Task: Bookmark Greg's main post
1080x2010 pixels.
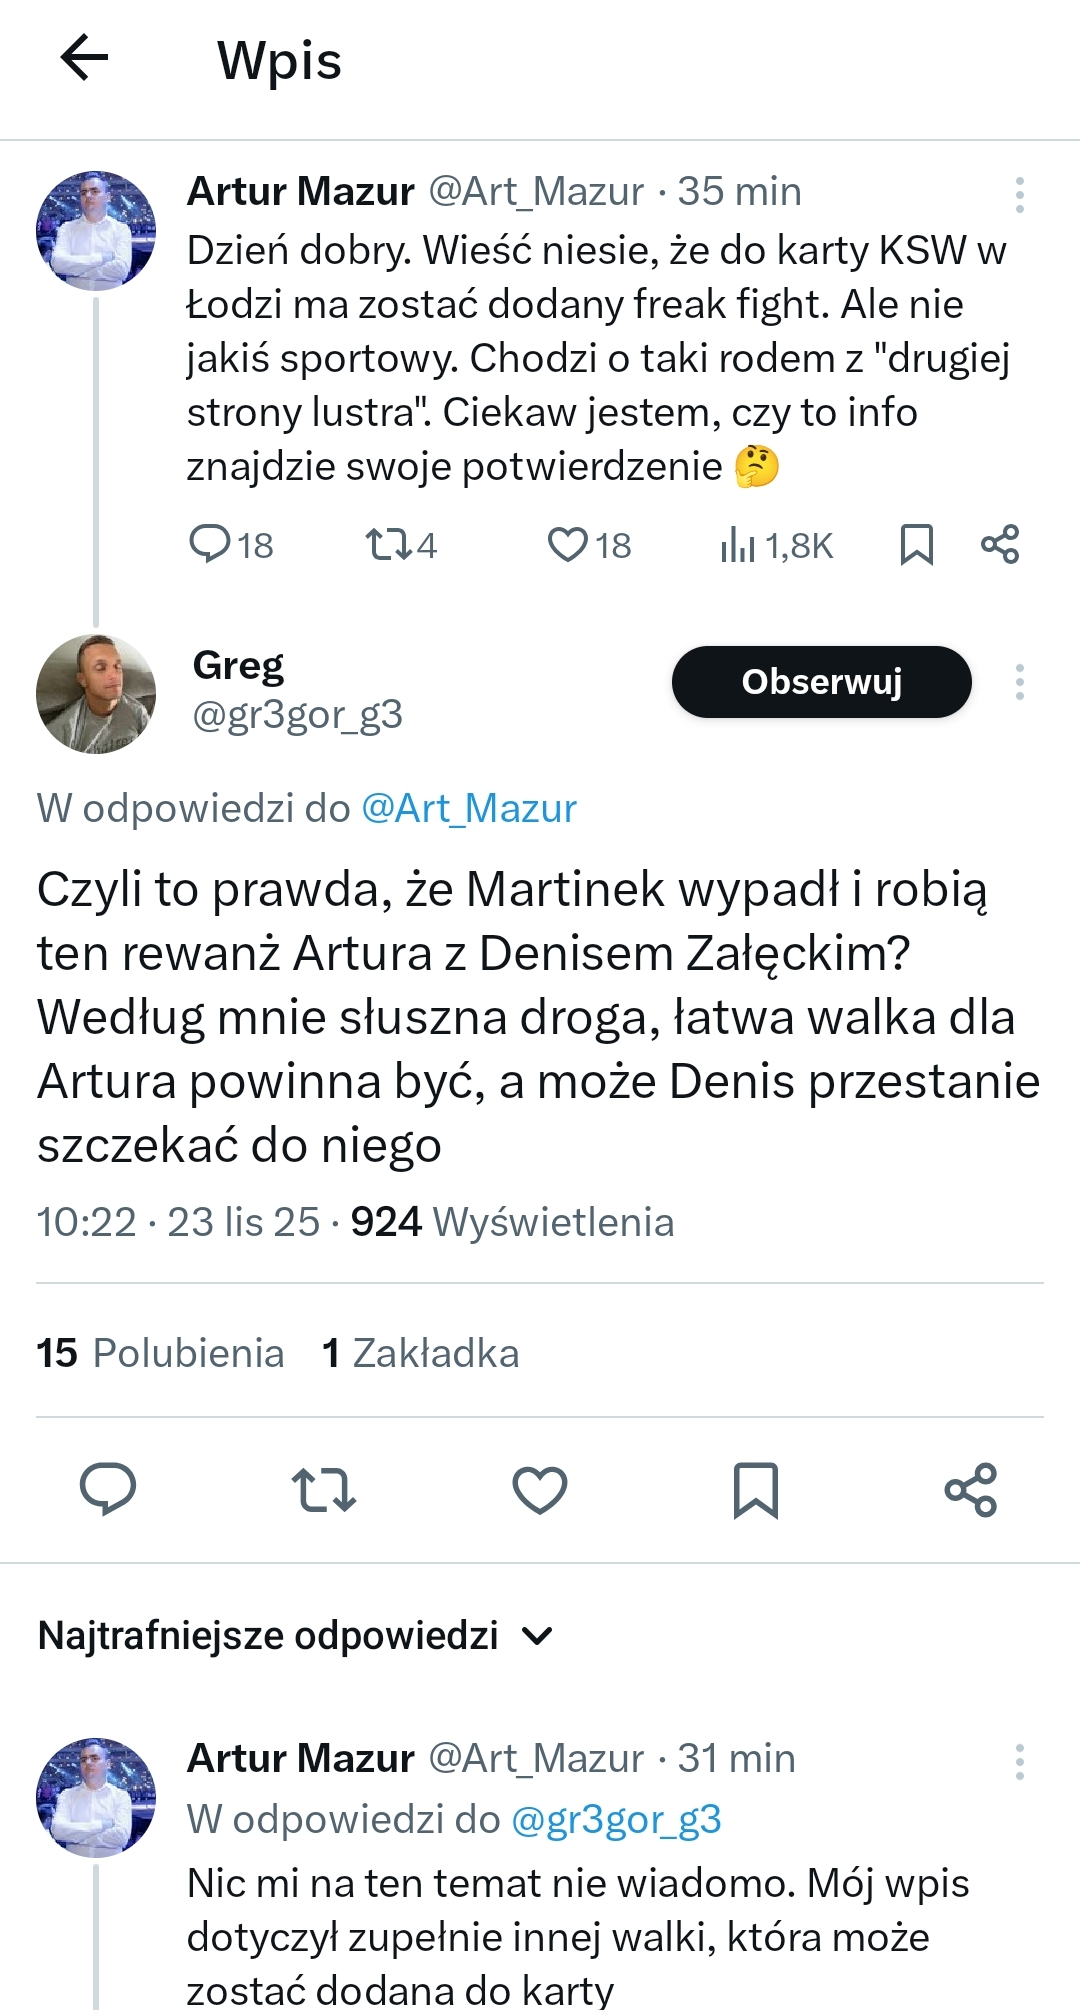Action: point(756,1490)
